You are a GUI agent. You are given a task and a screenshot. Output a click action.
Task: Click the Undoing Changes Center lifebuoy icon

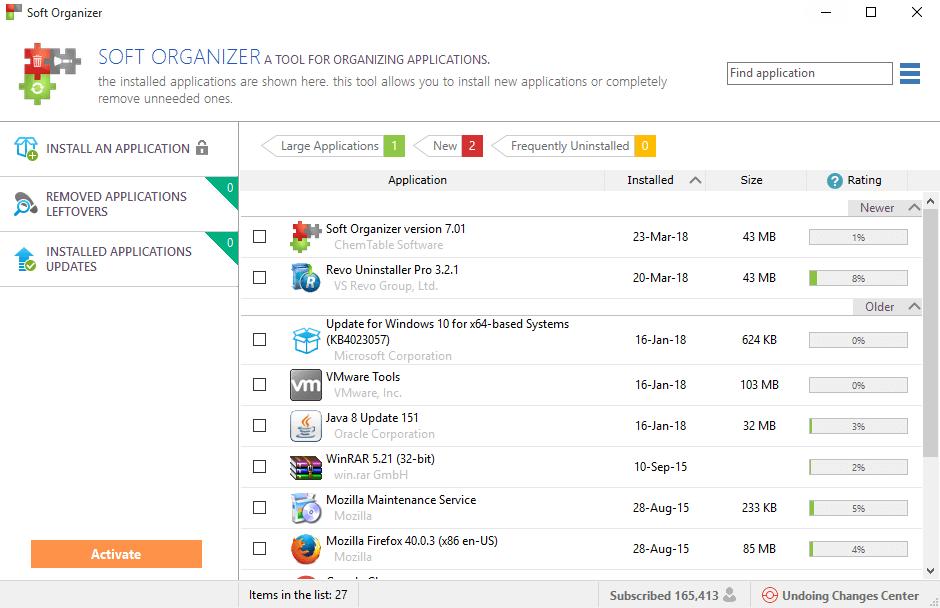click(x=770, y=595)
